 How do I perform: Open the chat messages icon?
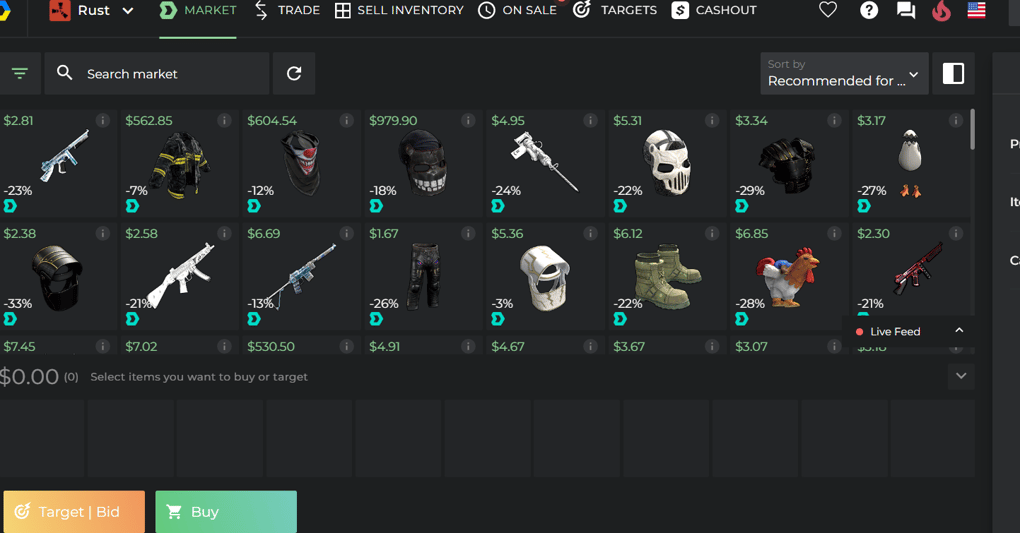906,10
